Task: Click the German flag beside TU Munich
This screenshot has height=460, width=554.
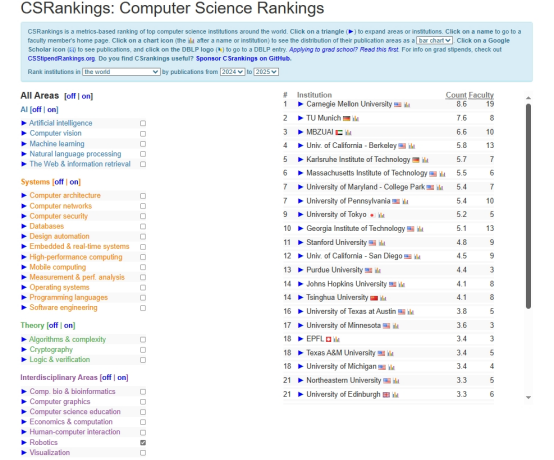Action: pos(347,119)
